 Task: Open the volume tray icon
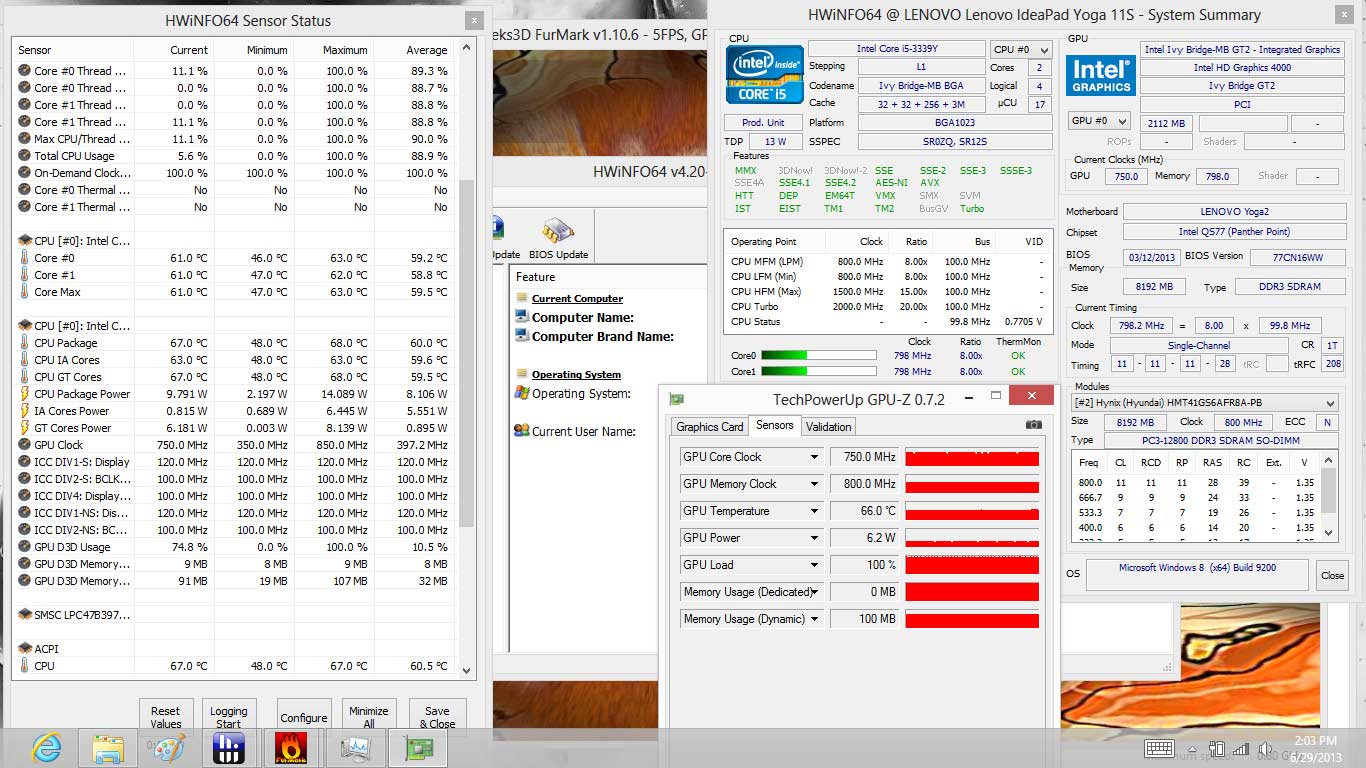(1264, 748)
